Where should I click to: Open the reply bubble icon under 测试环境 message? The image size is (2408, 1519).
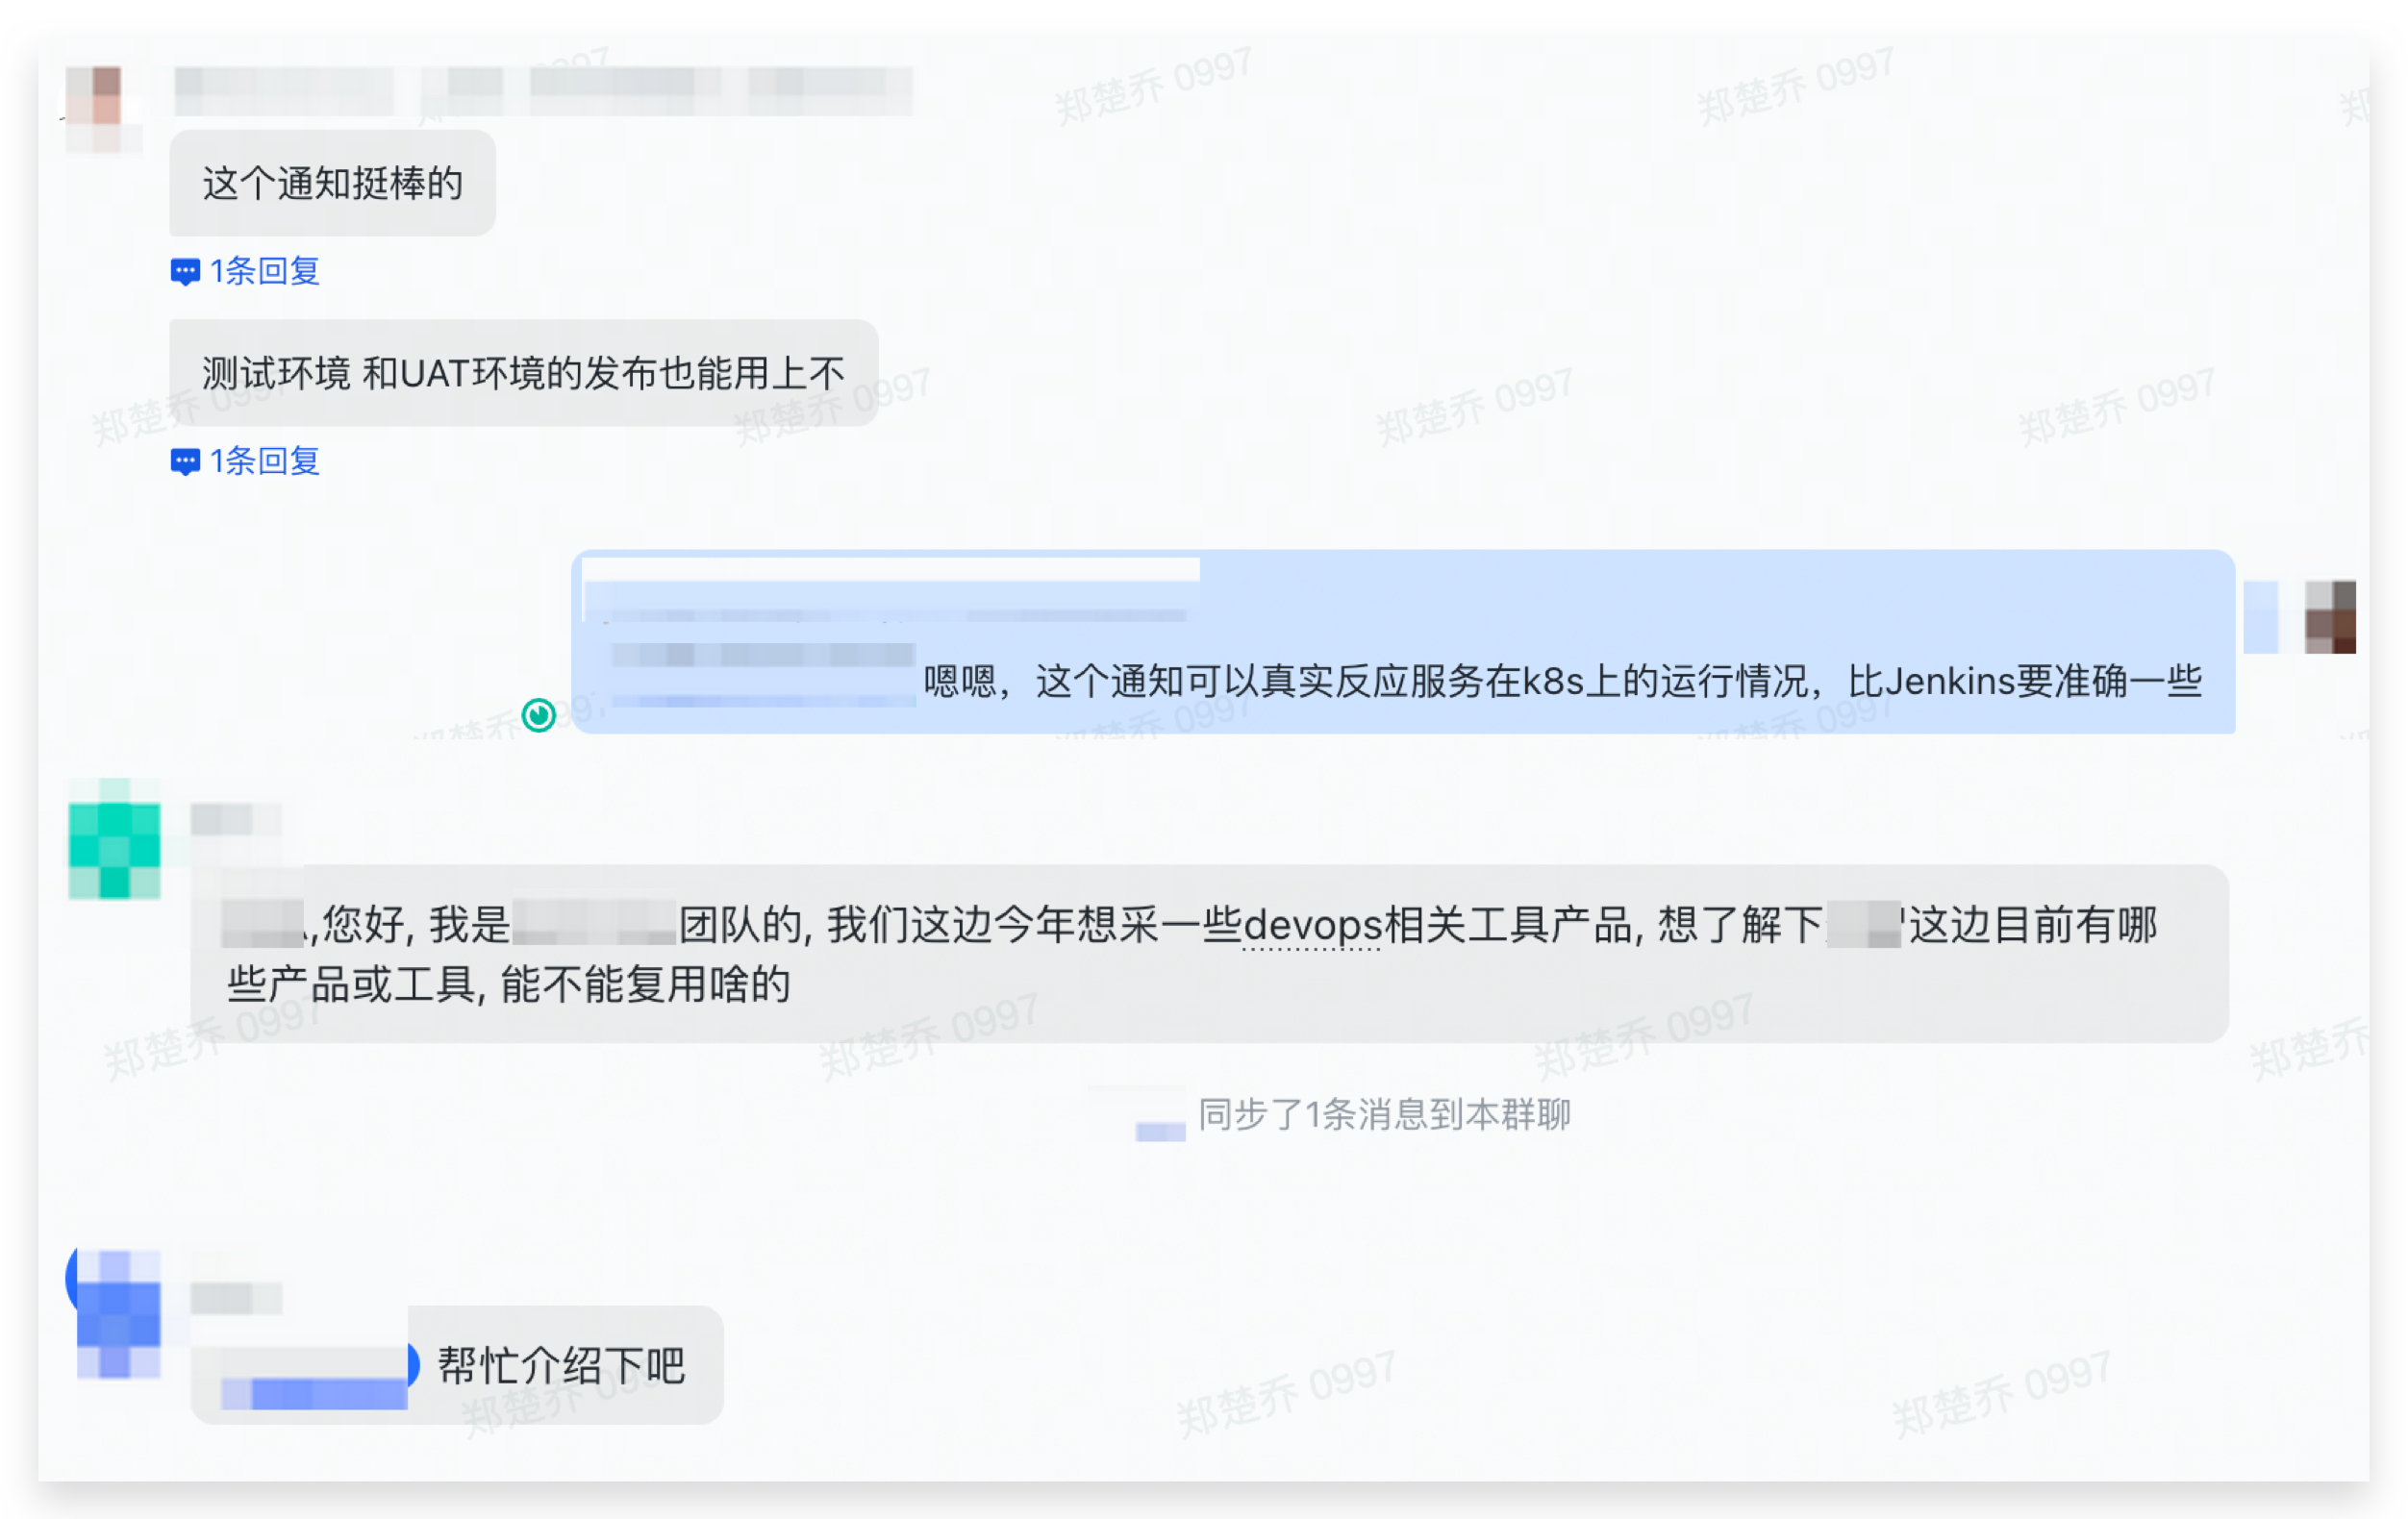point(185,461)
